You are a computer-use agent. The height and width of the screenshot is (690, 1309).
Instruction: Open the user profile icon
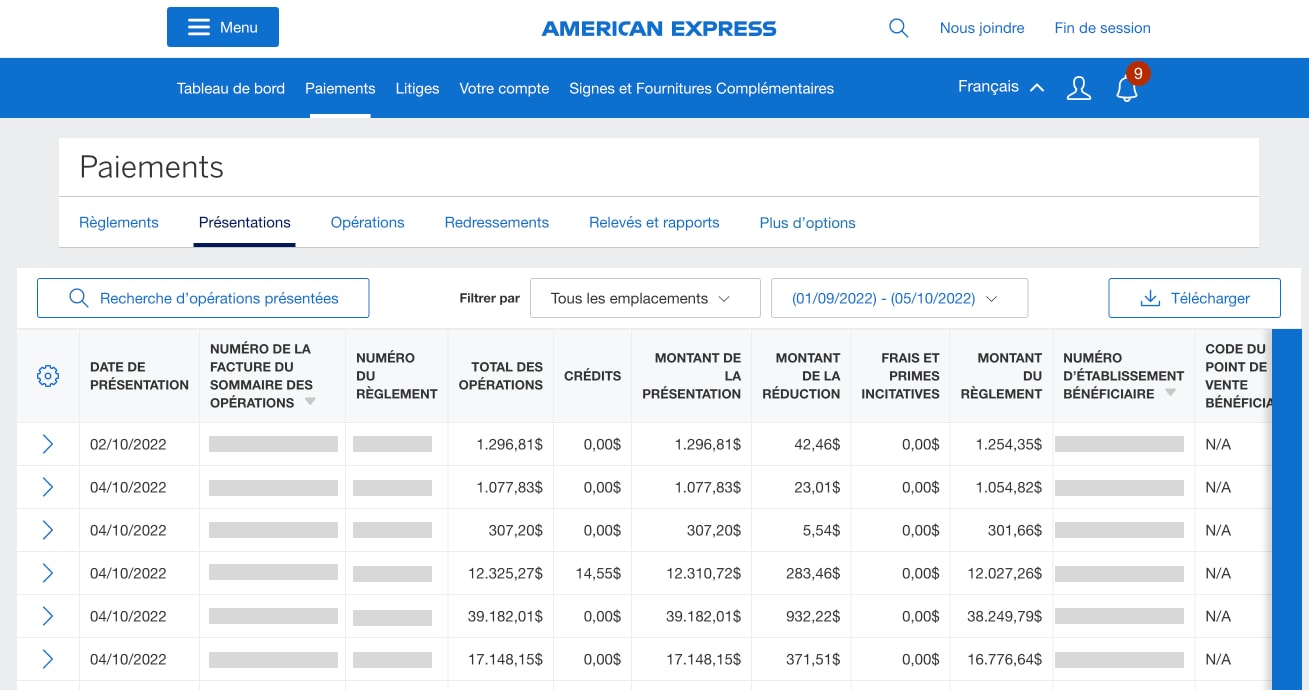coord(1078,88)
